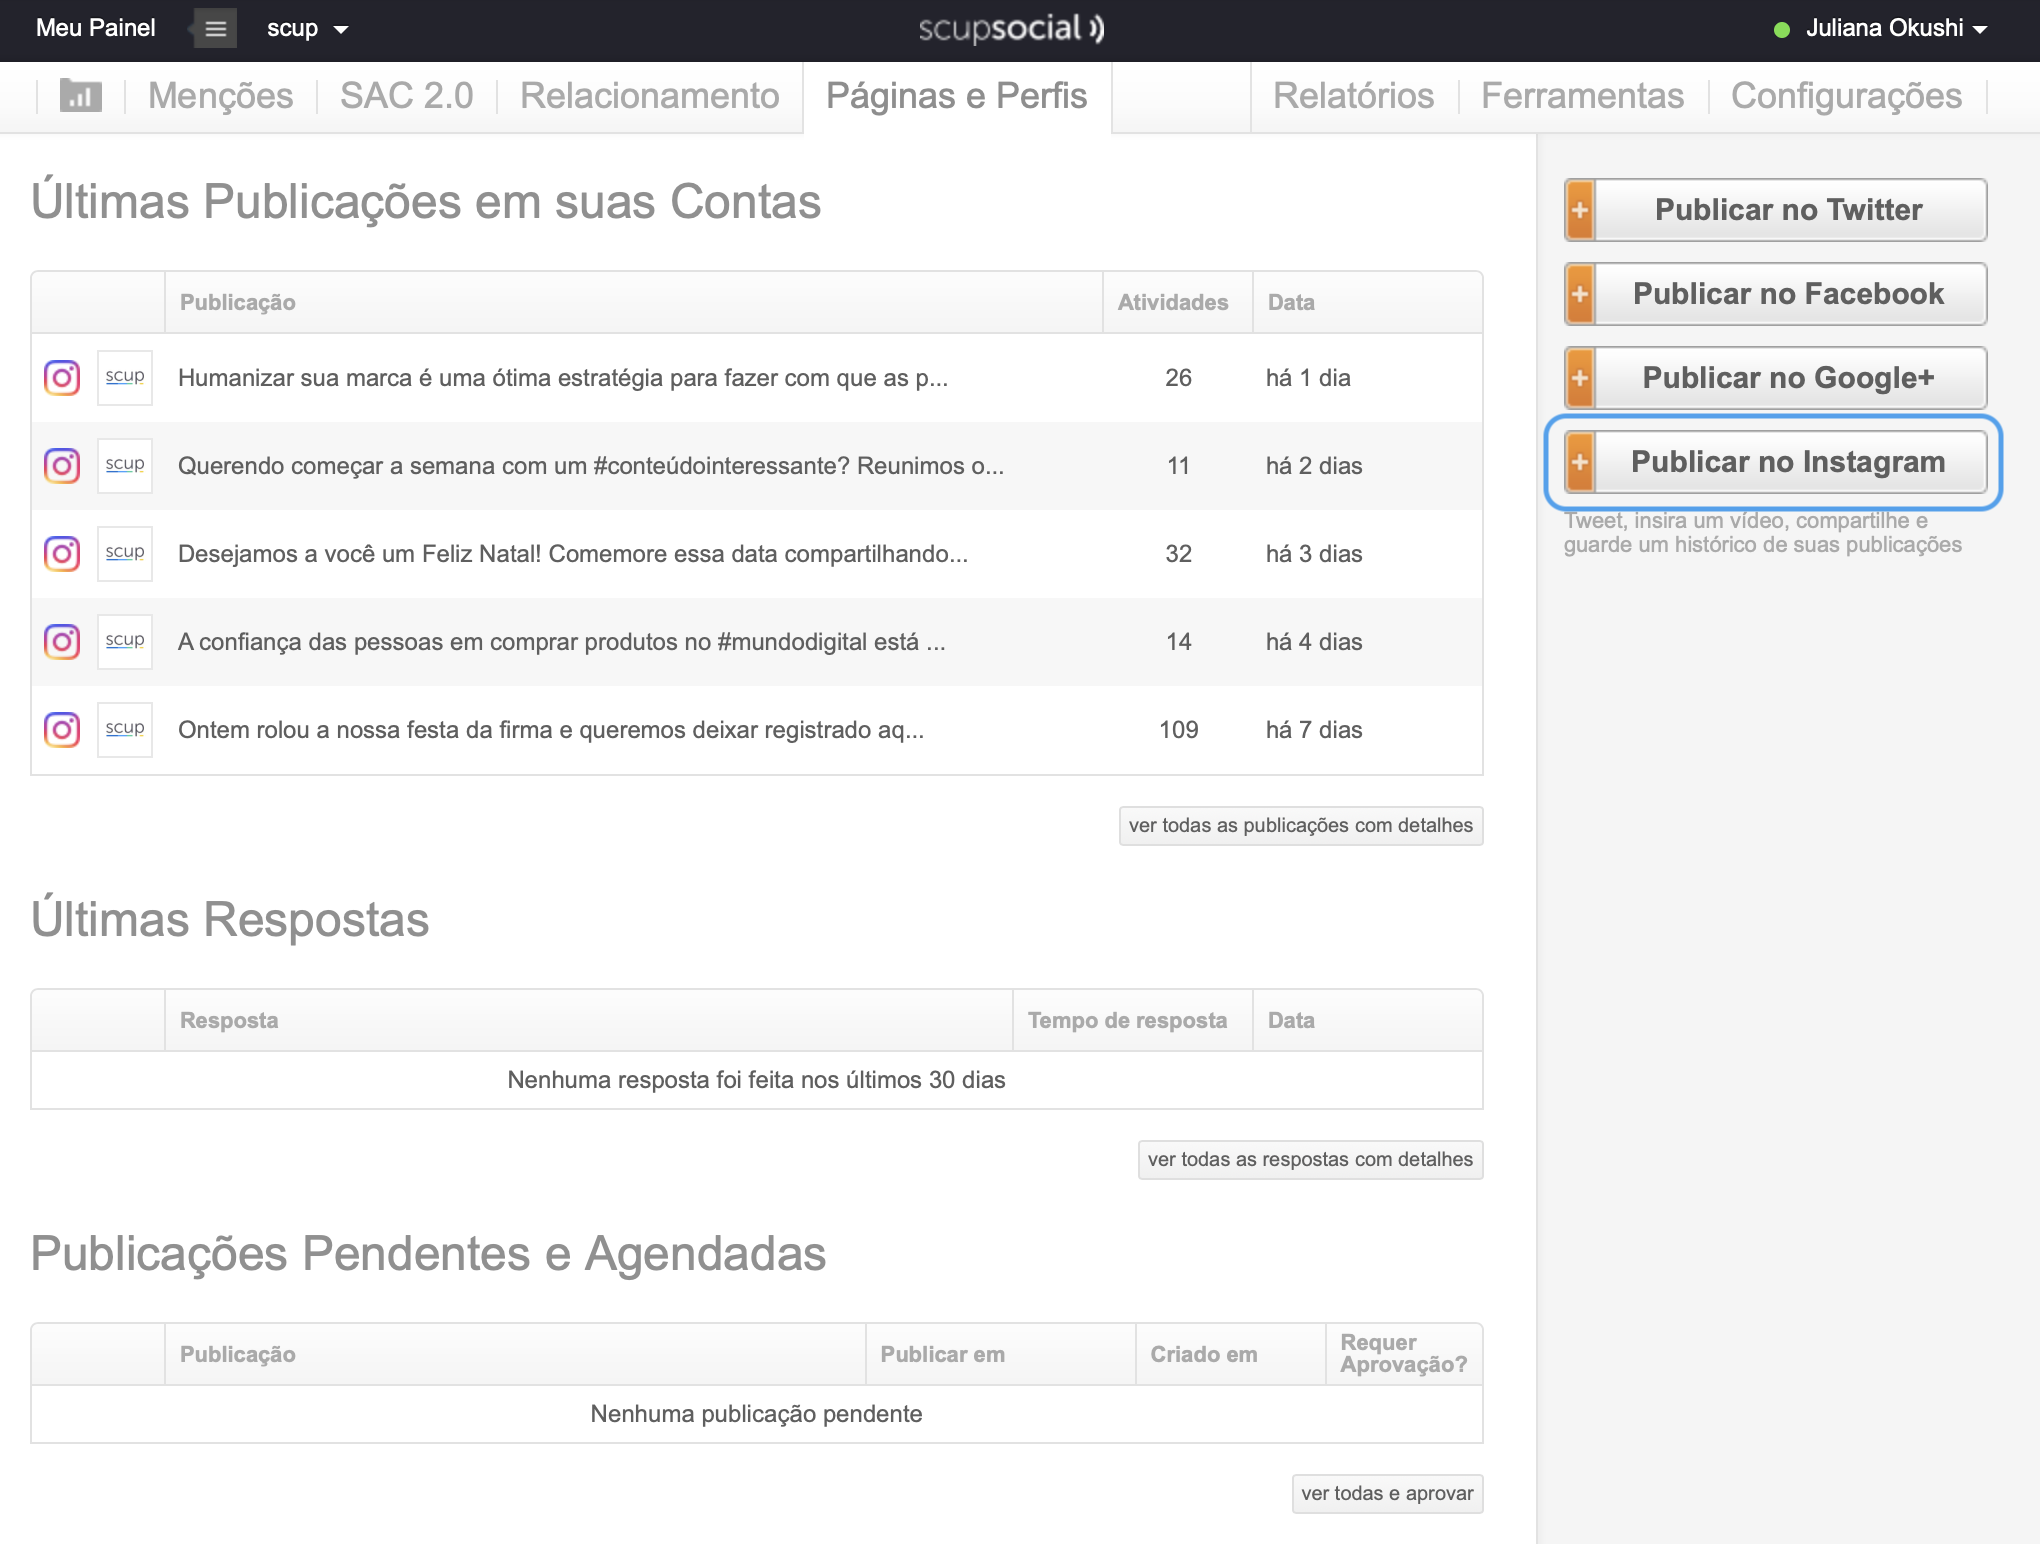Select the Páginas e Perfis tab
Screen dimensions: 2040x1544
[x=956, y=96]
